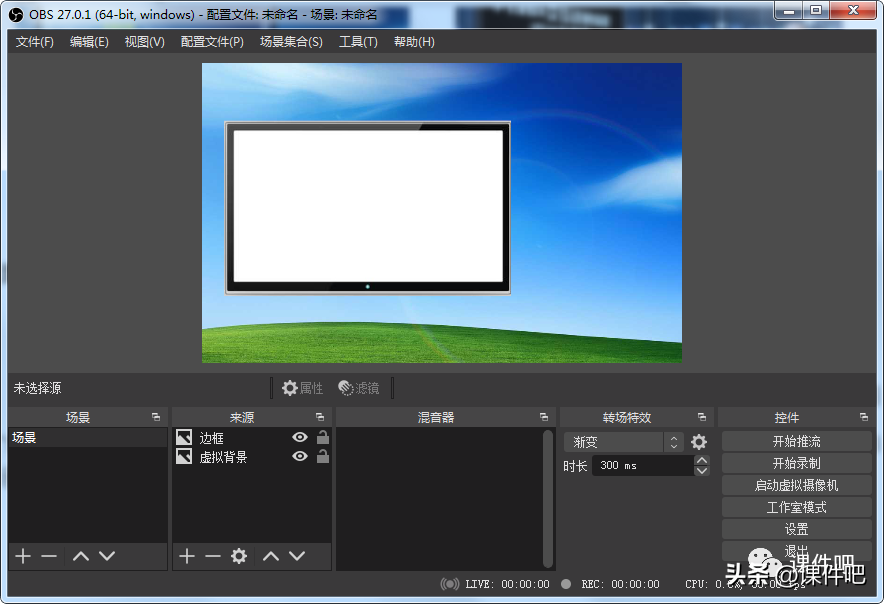Pop out the 混音器 dock panel
Image resolution: width=884 pixels, height=604 pixels.
[x=544, y=417]
